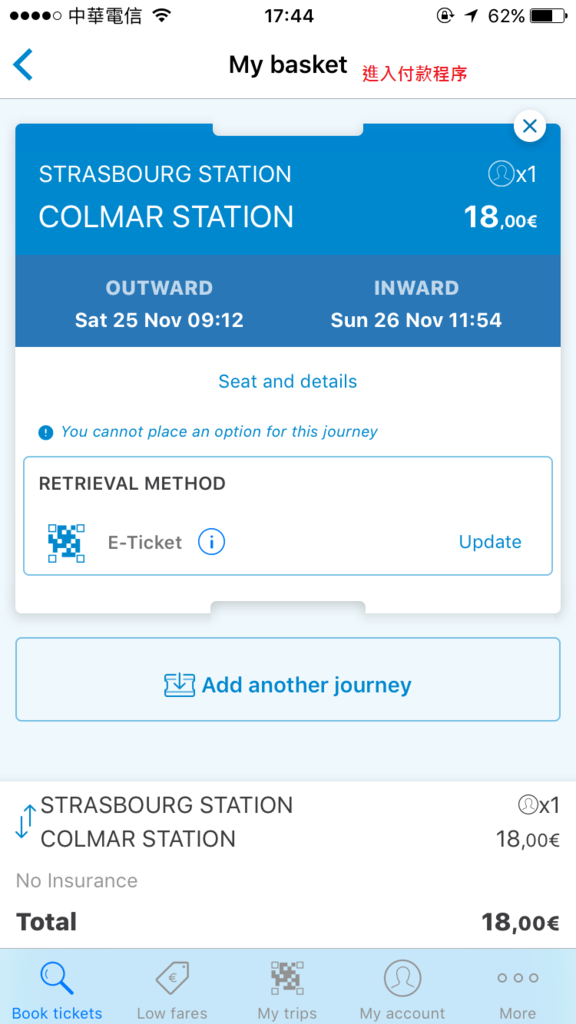Go back using the blue chevron arrow

[22, 65]
